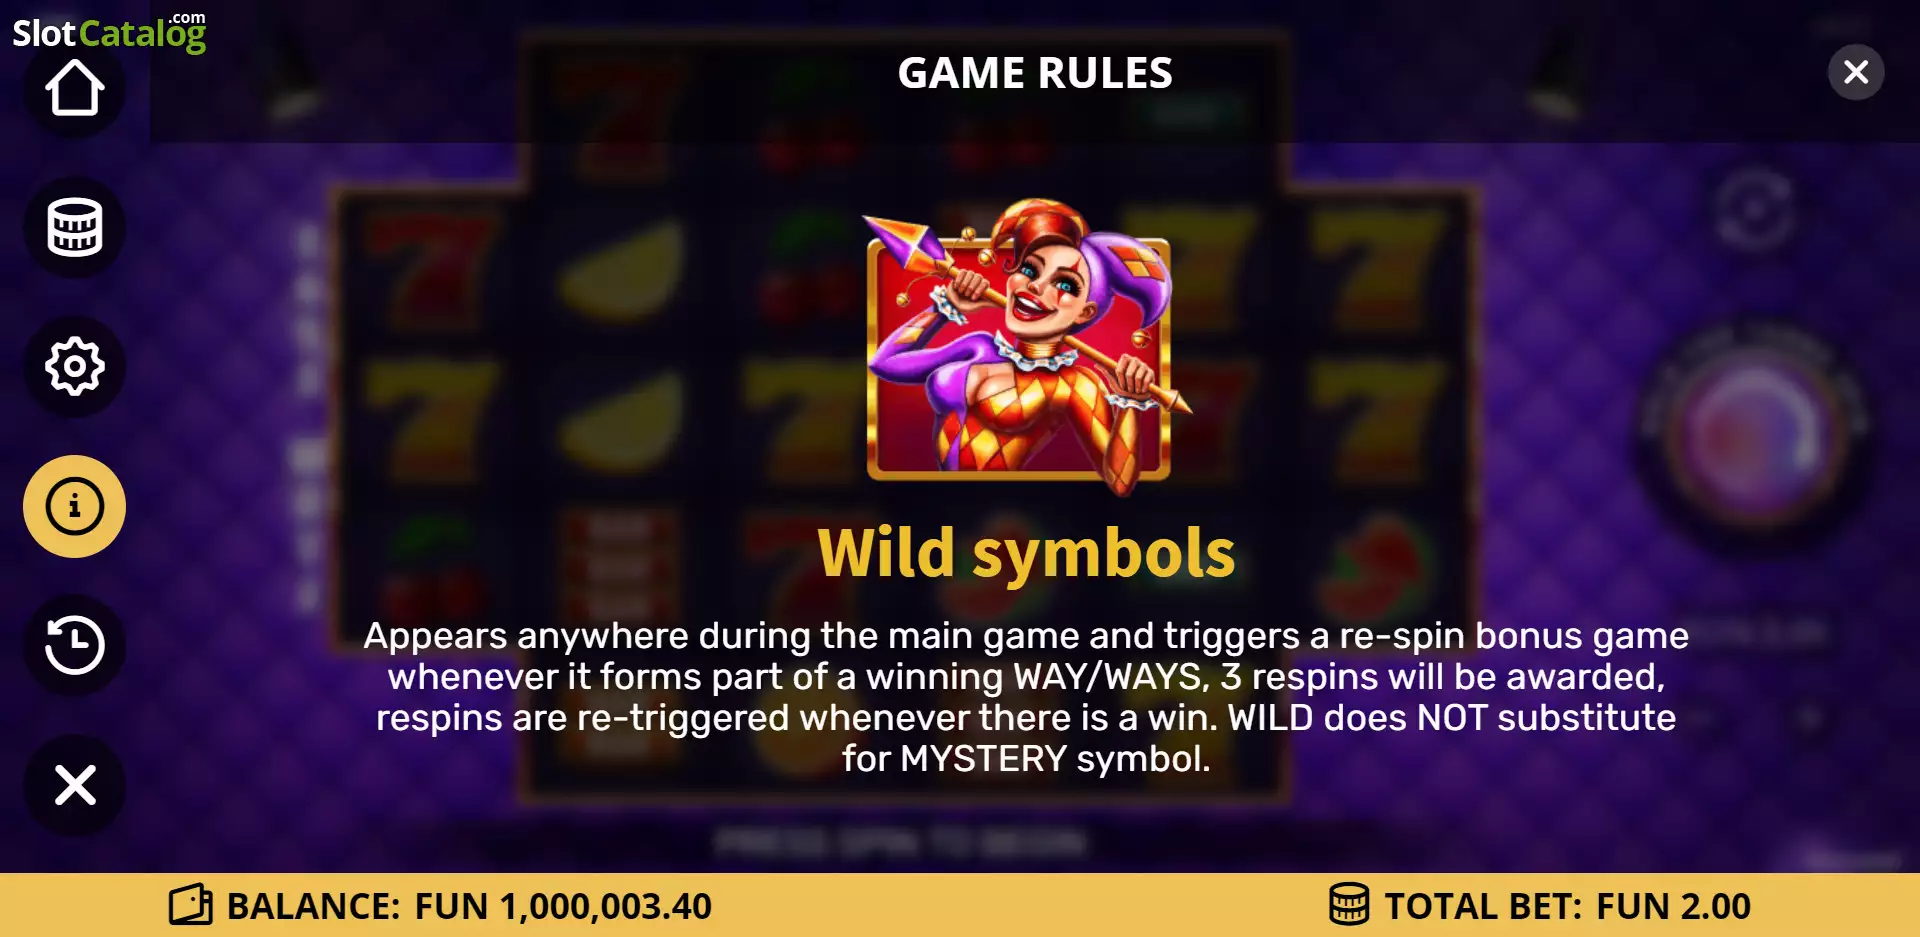1920x937 pixels.
Task: Click the TOTAL BET: label in bottom bar
Action: (1484, 906)
